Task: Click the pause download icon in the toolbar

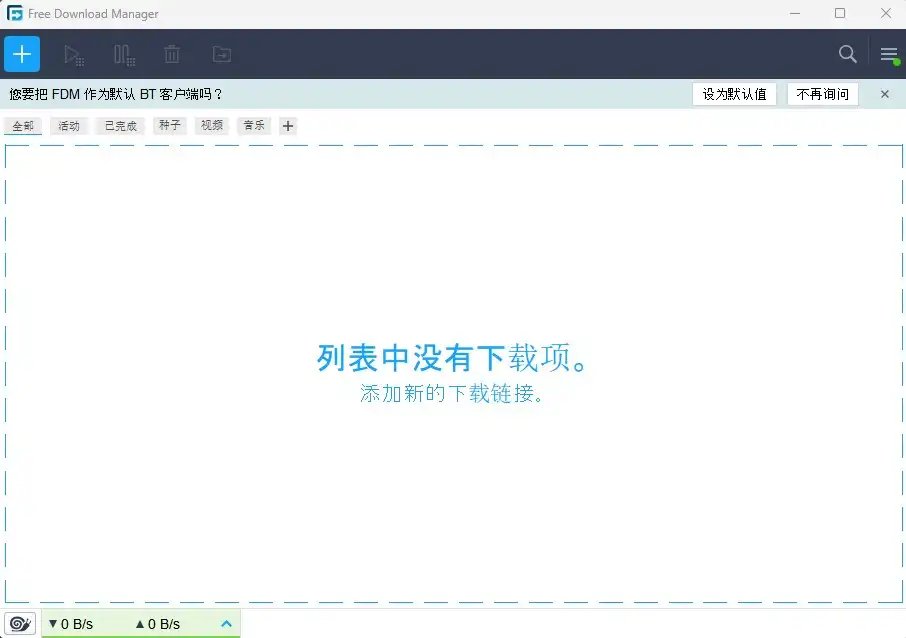Action: (122, 54)
